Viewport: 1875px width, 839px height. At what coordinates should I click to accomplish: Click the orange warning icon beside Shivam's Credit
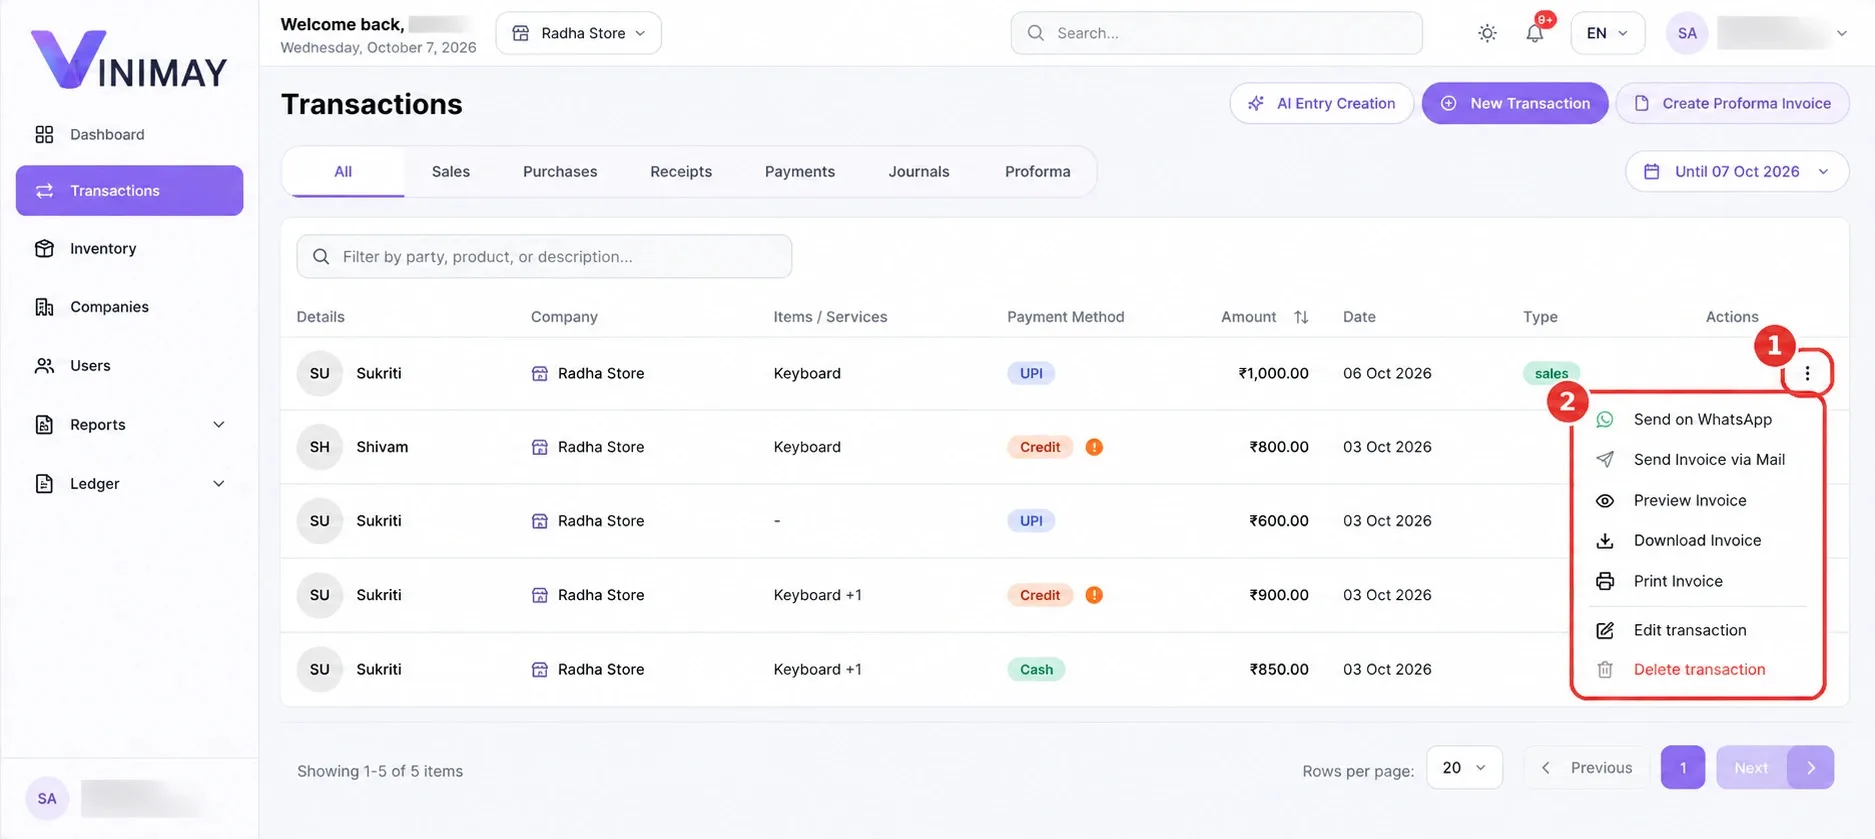pyautogui.click(x=1094, y=447)
